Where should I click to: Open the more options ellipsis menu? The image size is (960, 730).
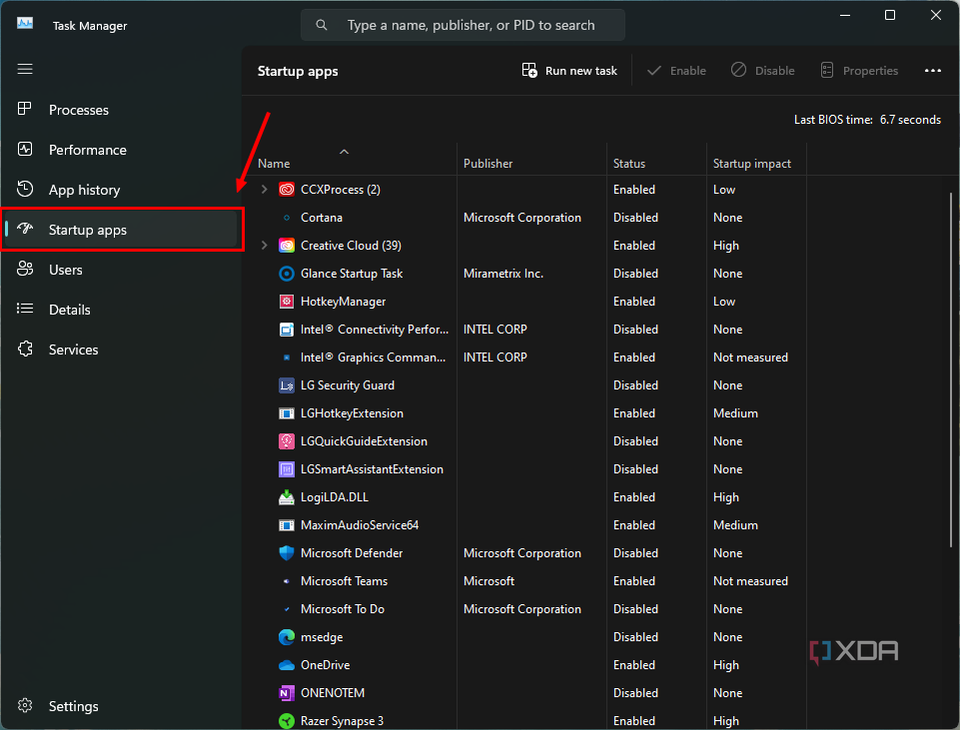click(x=932, y=70)
